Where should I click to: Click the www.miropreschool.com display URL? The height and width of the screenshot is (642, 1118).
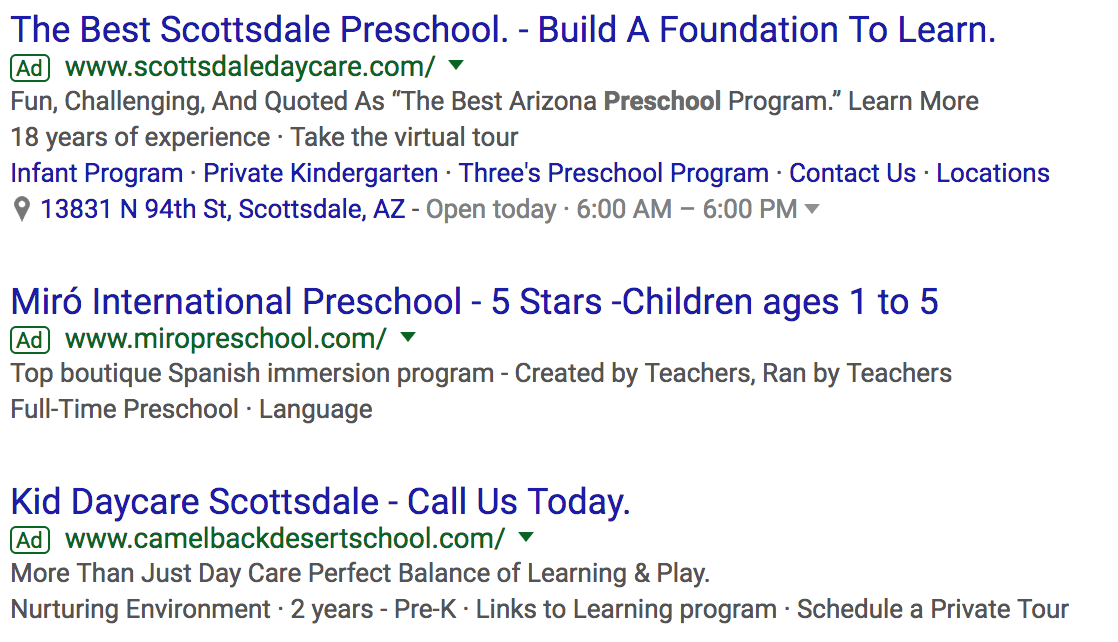(225, 339)
